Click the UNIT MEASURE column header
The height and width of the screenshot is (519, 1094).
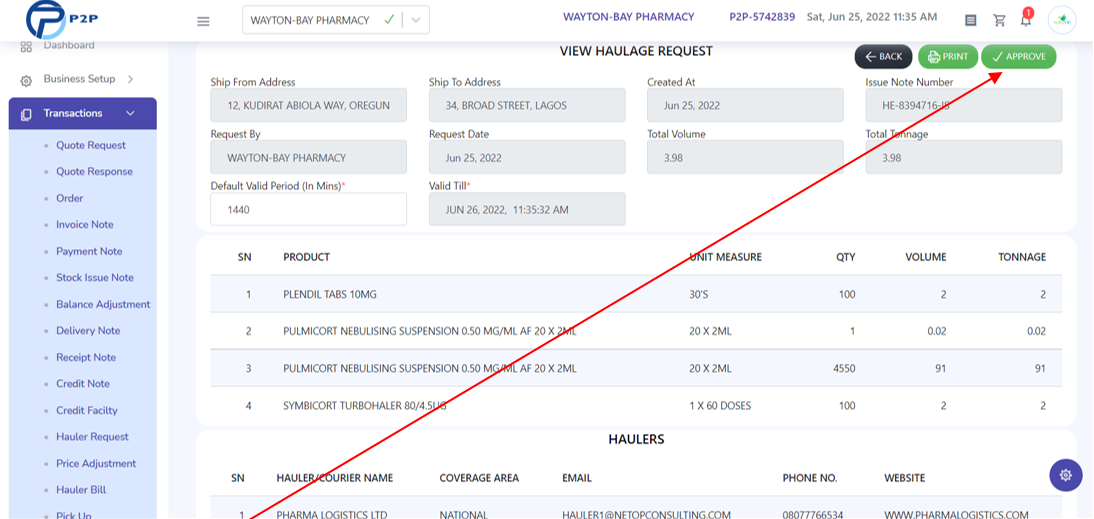[726, 257]
